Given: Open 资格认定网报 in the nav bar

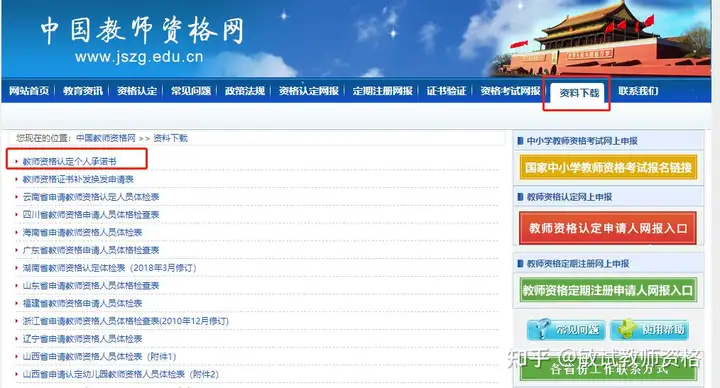Looking at the screenshot, I should coord(309,91).
